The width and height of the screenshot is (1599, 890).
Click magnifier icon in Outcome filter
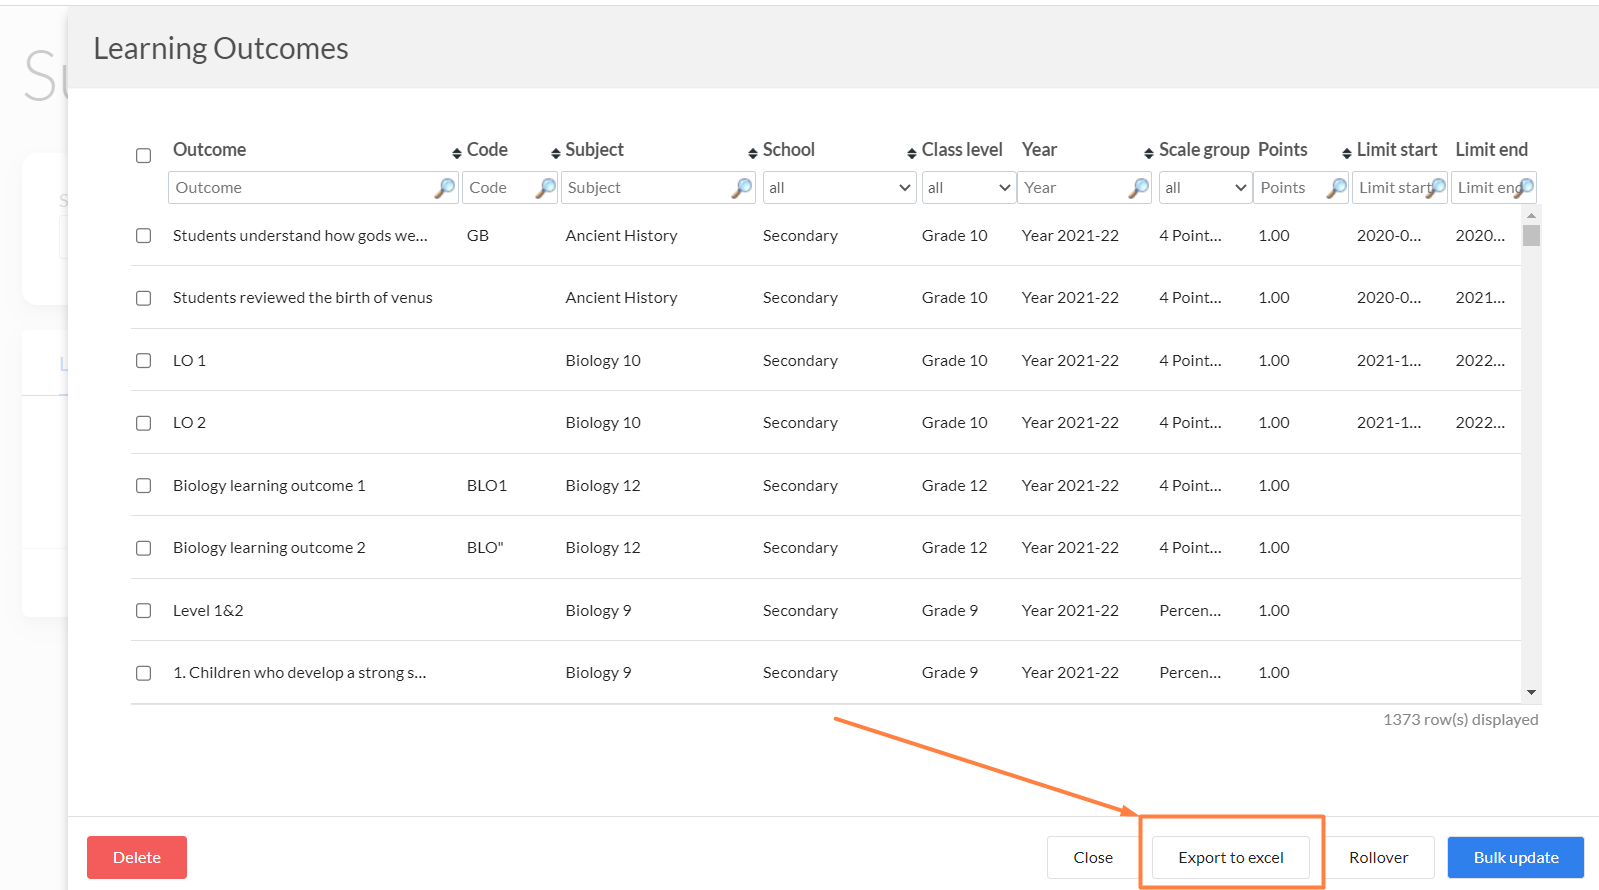pos(445,188)
